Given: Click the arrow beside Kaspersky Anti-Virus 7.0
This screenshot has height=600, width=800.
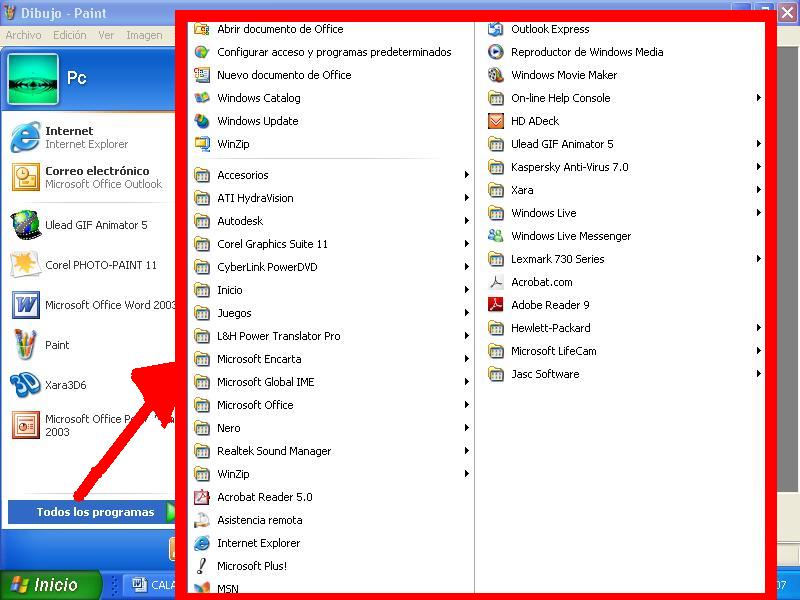Looking at the screenshot, I should pos(759,167).
